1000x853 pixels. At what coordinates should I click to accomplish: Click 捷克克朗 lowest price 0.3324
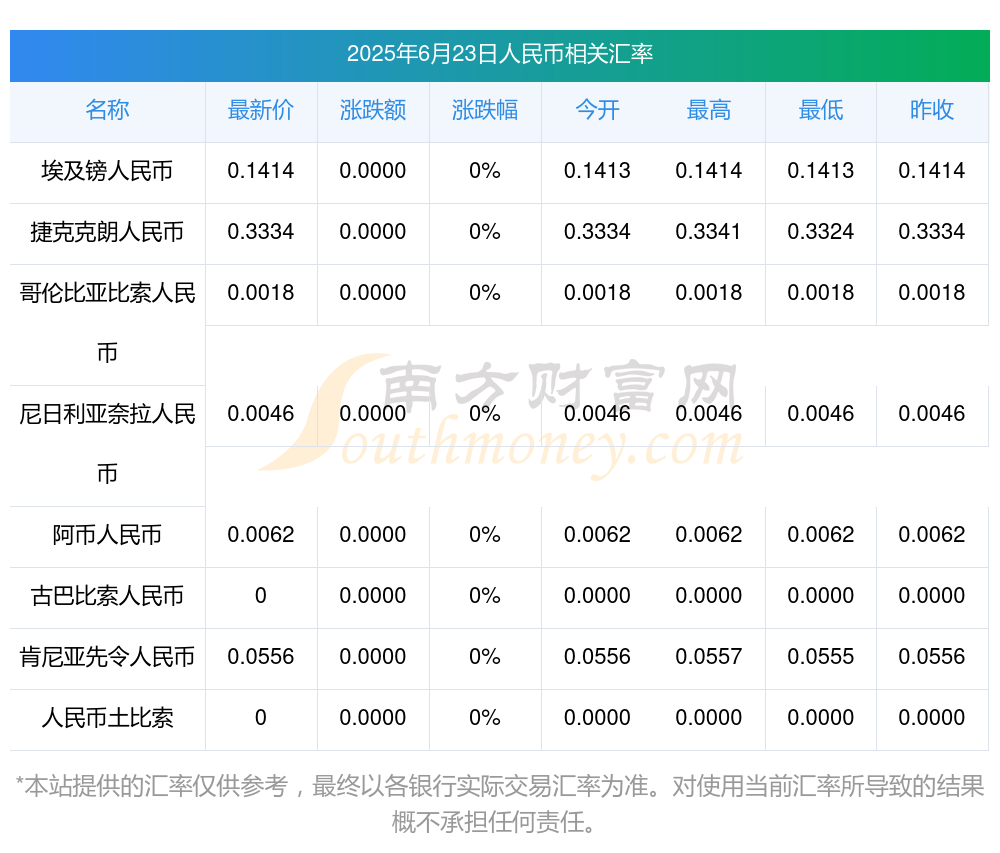pyautogui.click(x=821, y=231)
